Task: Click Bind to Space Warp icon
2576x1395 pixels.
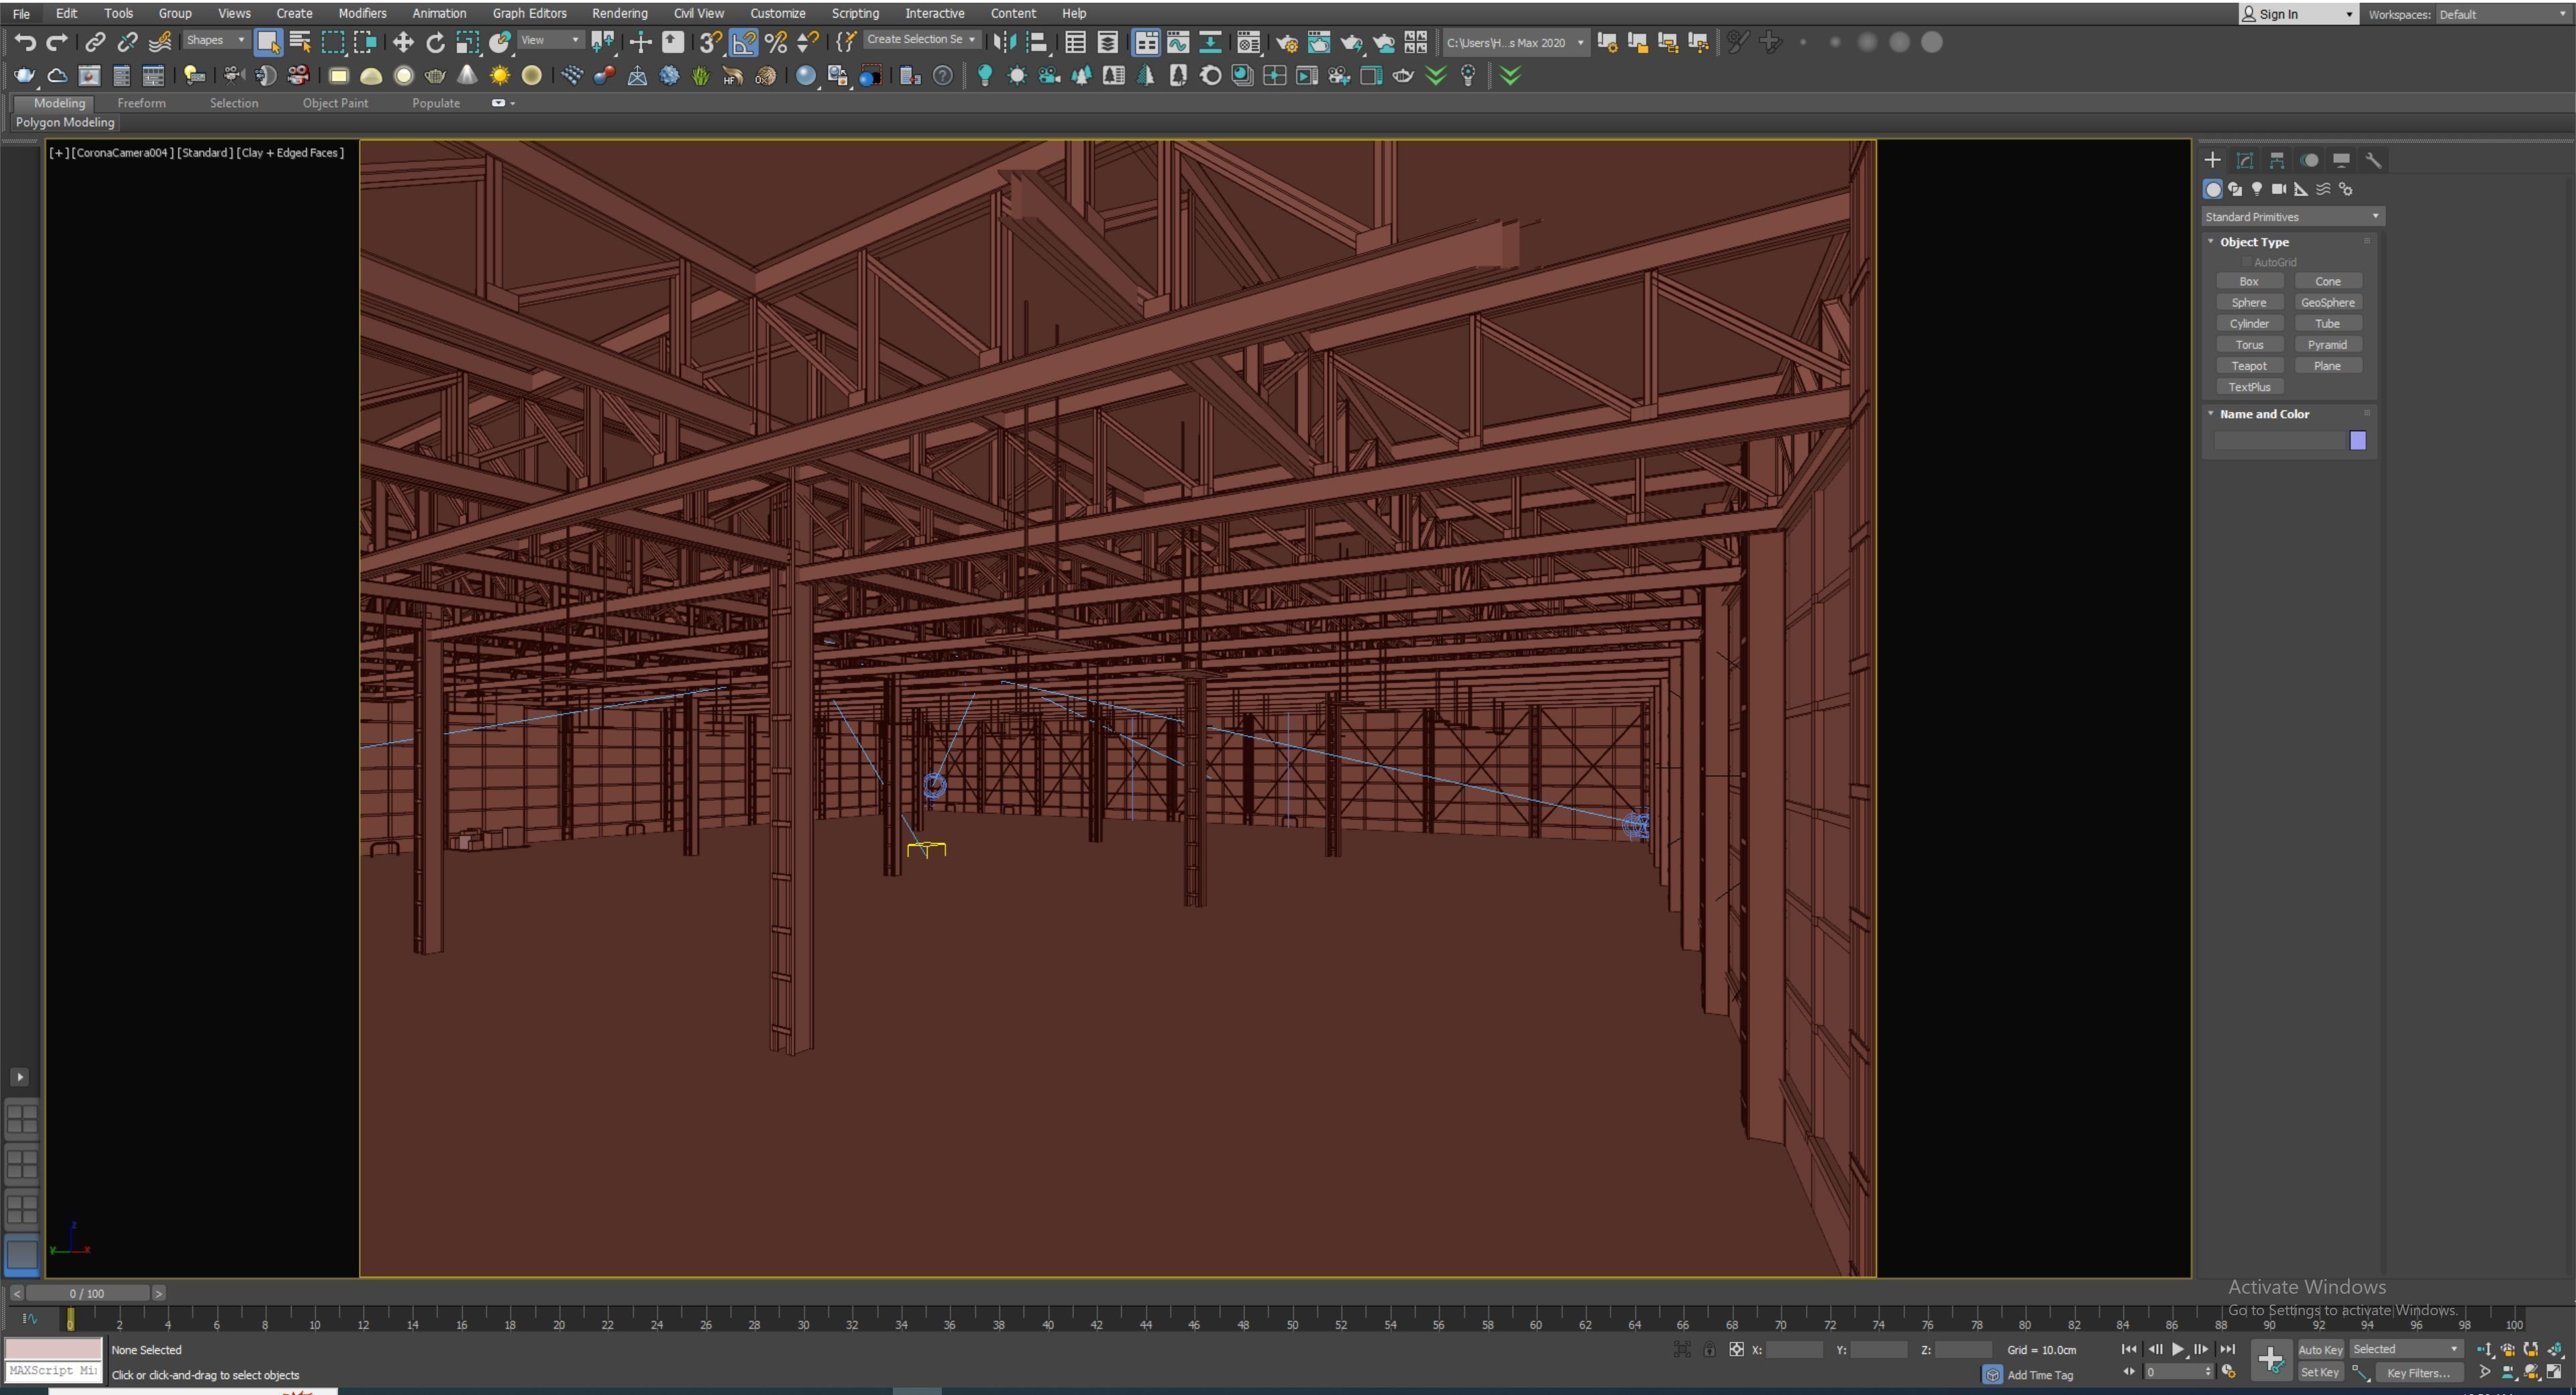Action: click(x=160, y=42)
